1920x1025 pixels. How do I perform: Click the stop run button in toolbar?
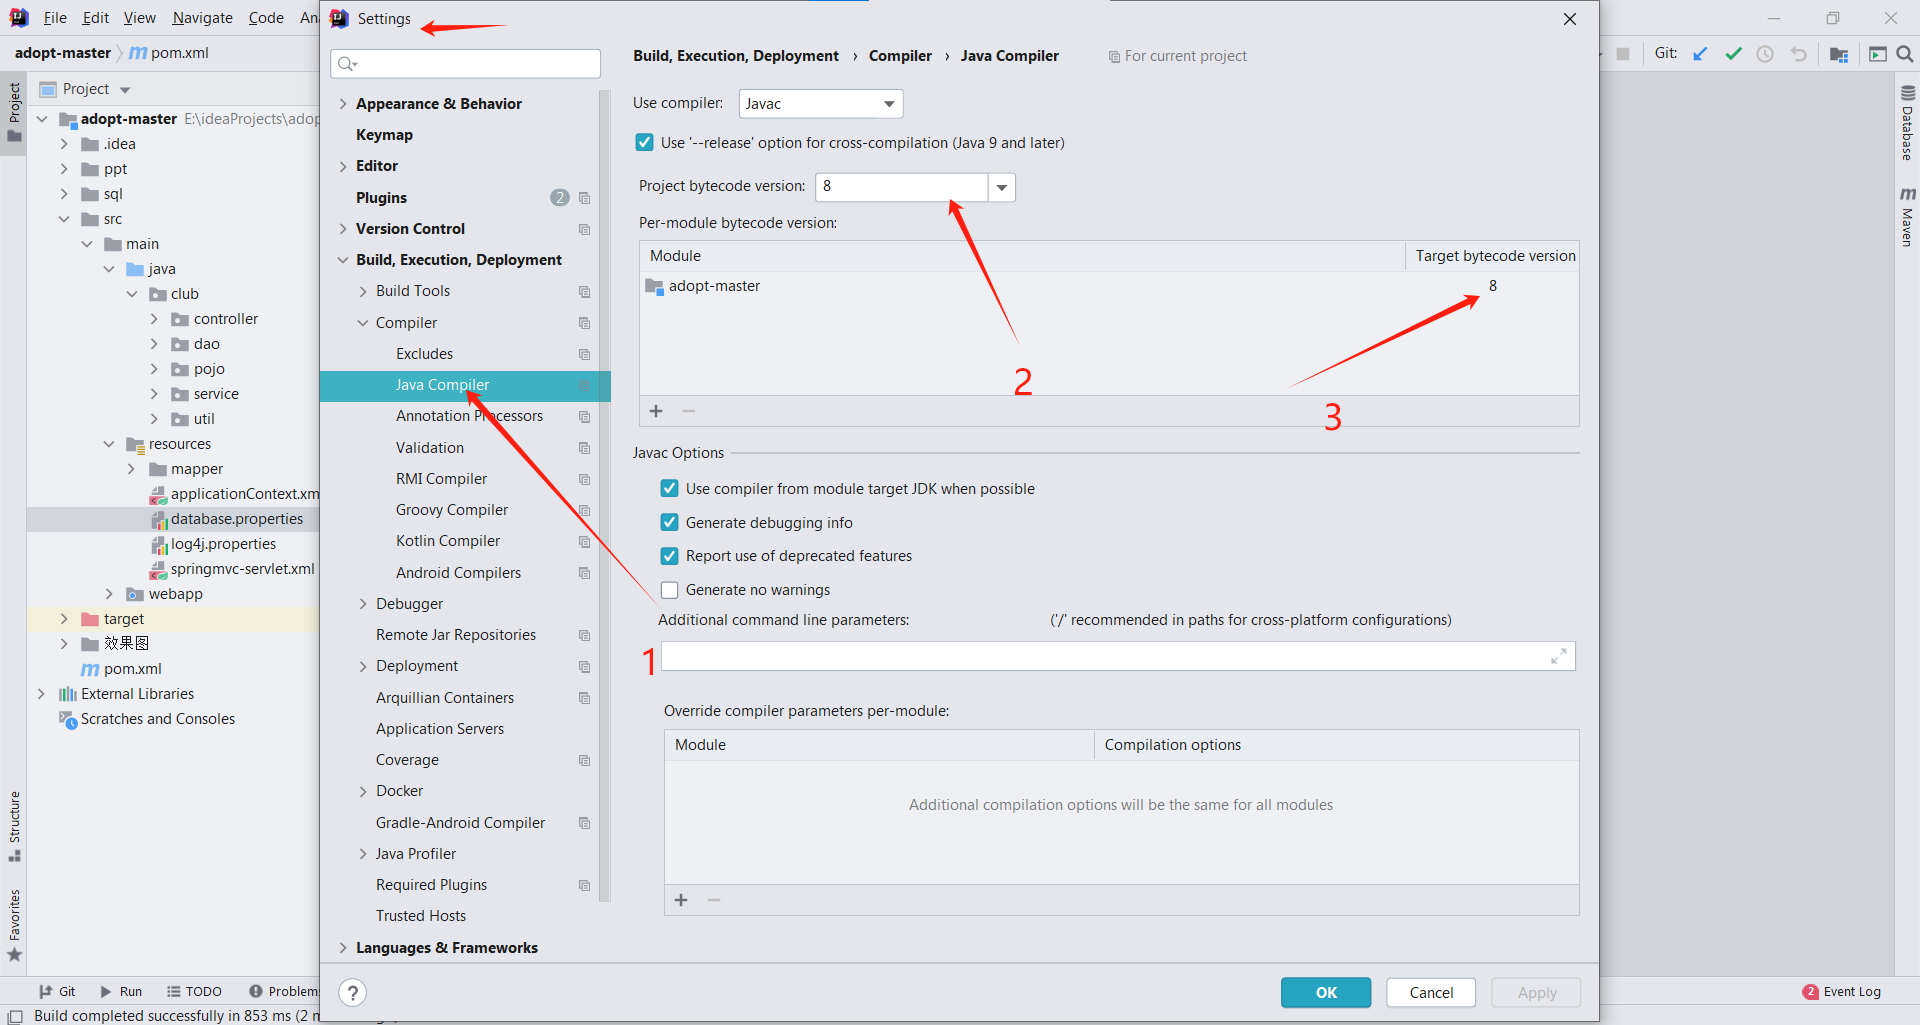(x=1623, y=54)
